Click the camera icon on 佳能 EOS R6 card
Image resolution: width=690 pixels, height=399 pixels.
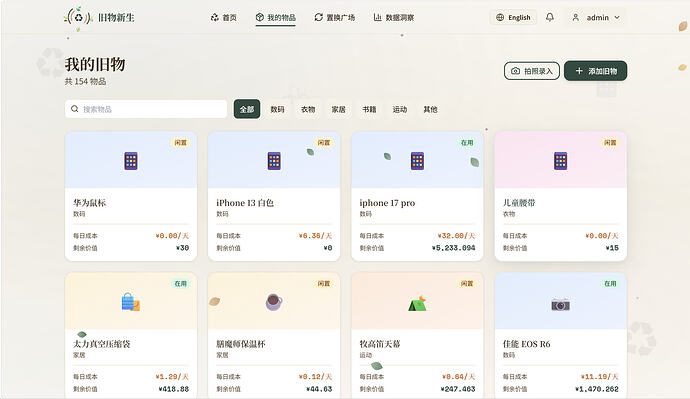[x=561, y=304]
